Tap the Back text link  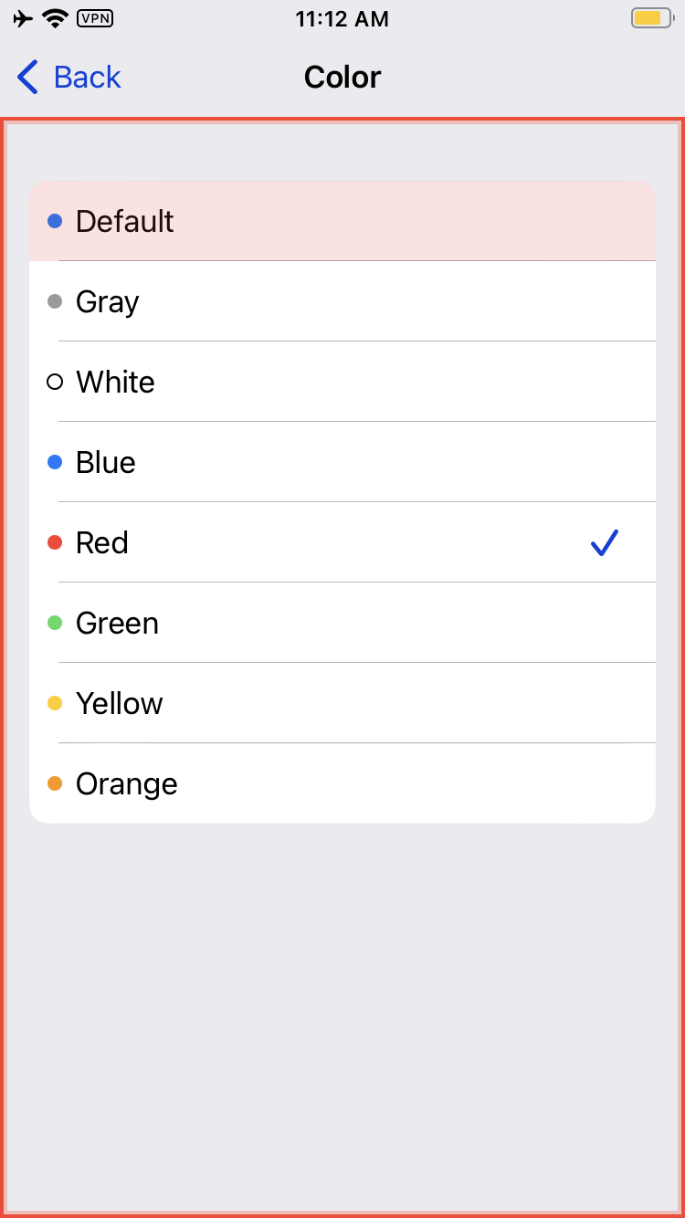[87, 77]
